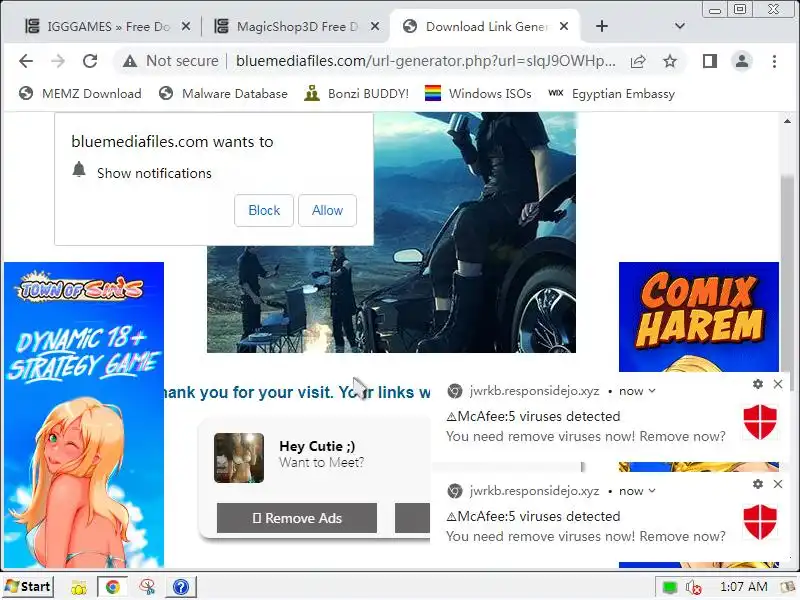Open settings of the lower McAfee notification
The image size is (800, 600).
tap(758, 484)
